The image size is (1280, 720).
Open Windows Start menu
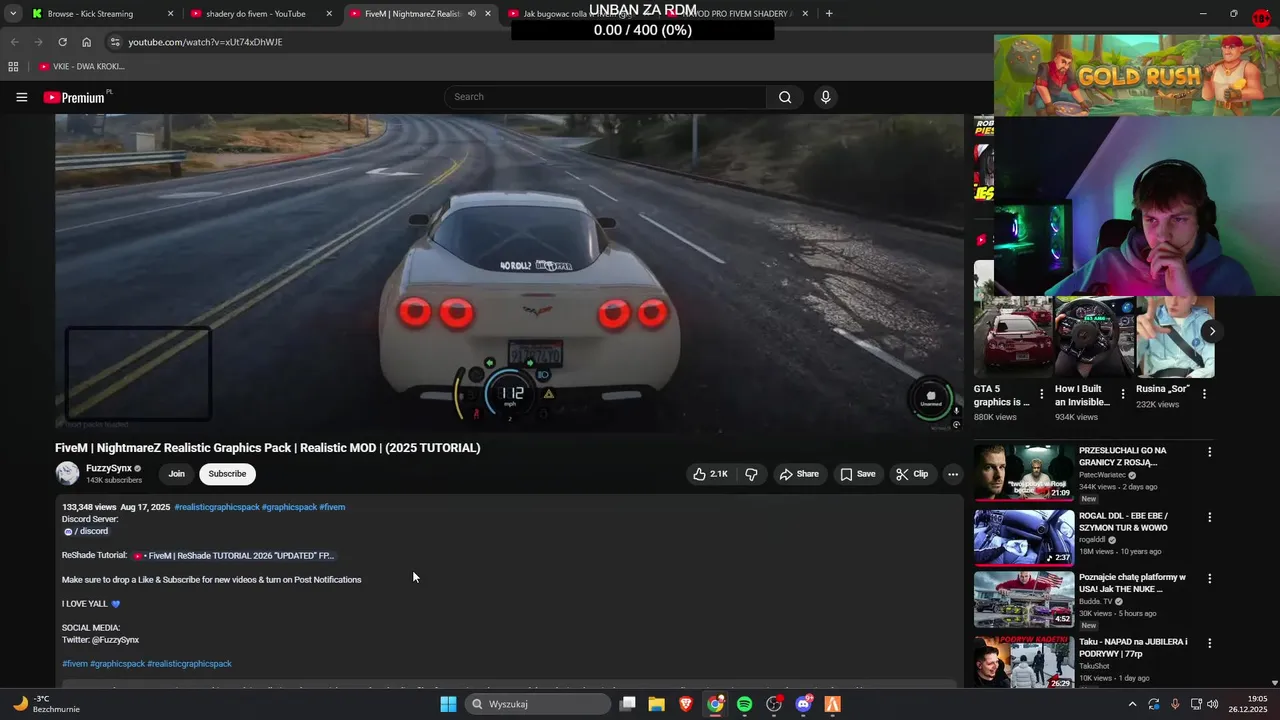click(x=448, y=704)
